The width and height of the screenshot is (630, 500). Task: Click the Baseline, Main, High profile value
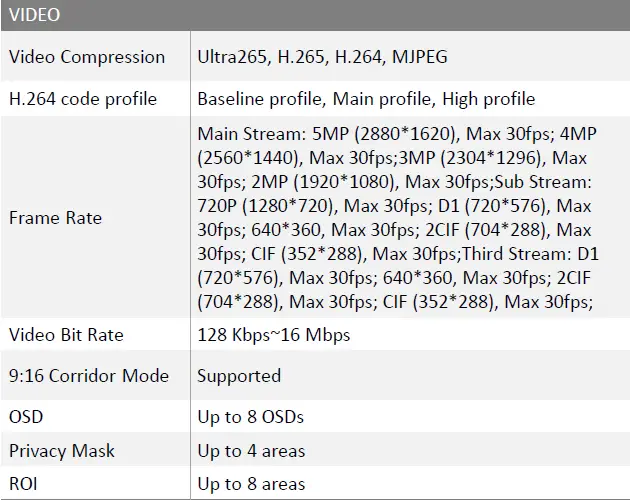click(x=366, y=99)
